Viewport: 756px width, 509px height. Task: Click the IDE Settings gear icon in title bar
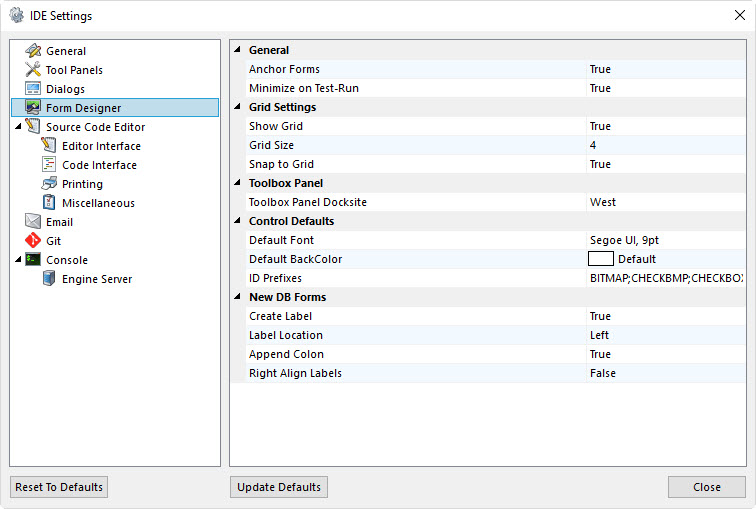click(x=17, y=15)
